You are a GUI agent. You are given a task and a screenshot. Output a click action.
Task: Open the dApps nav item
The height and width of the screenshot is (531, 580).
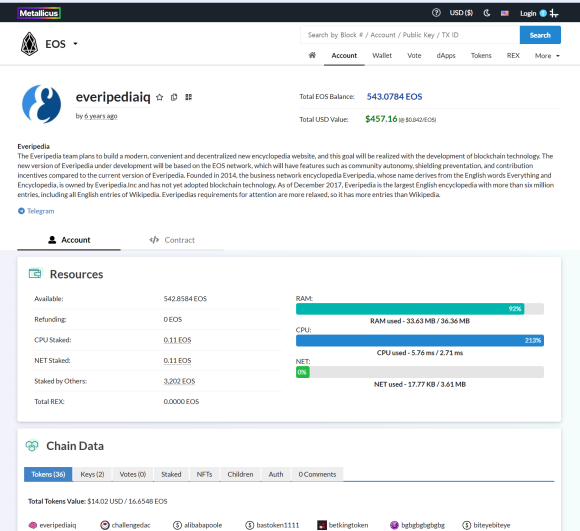(x=446, y=55)
